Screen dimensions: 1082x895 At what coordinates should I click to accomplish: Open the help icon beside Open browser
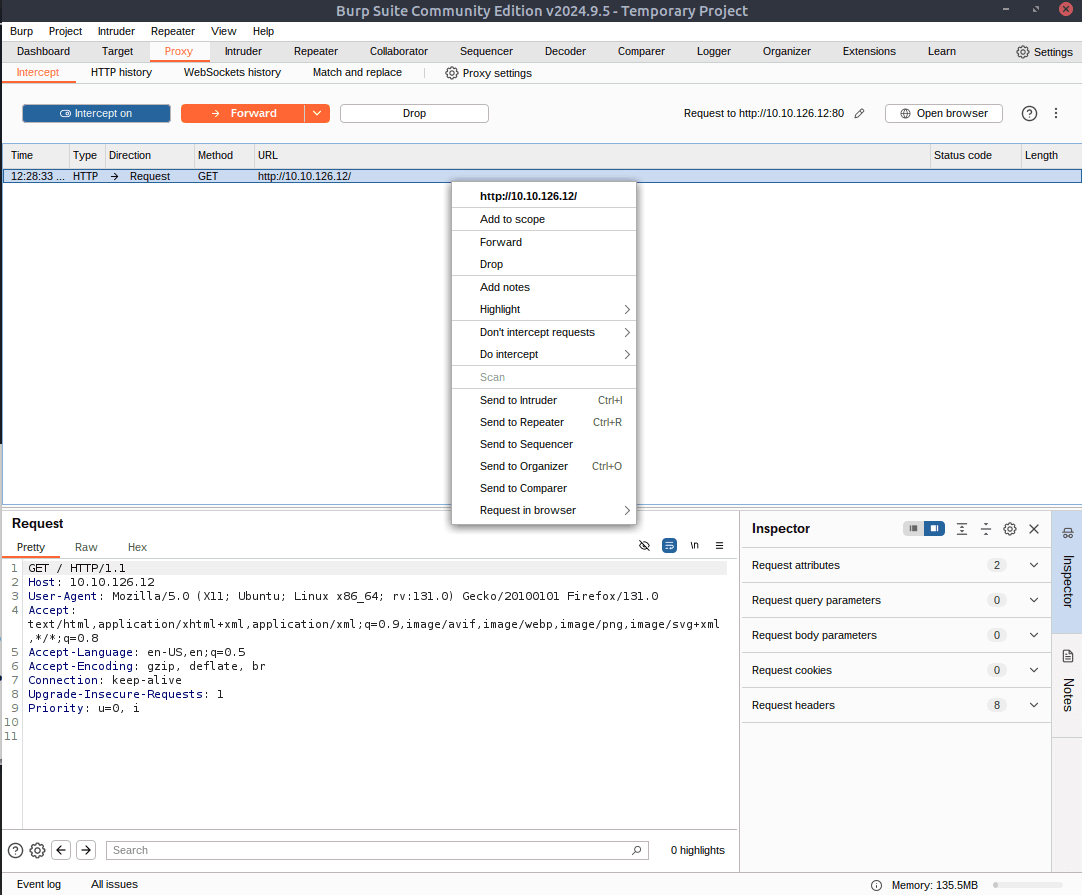tap(1029, 114)
